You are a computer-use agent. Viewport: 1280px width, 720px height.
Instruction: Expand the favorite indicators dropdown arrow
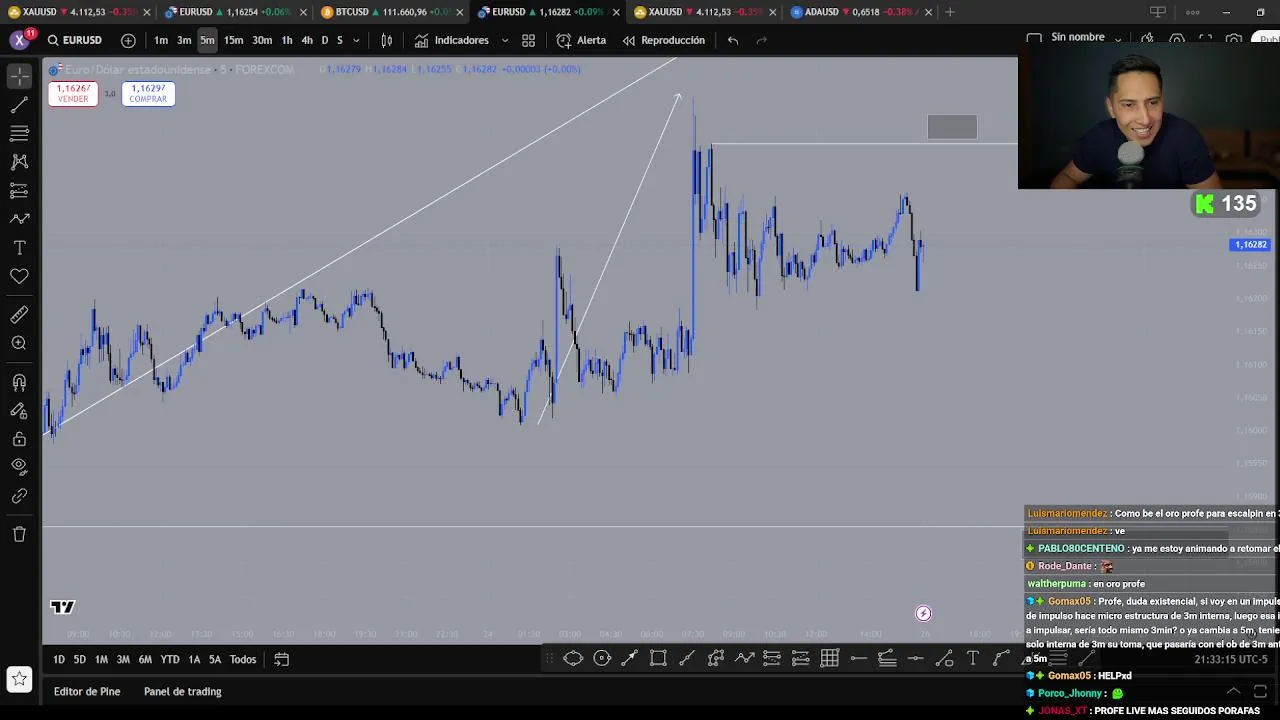[504, 40]
